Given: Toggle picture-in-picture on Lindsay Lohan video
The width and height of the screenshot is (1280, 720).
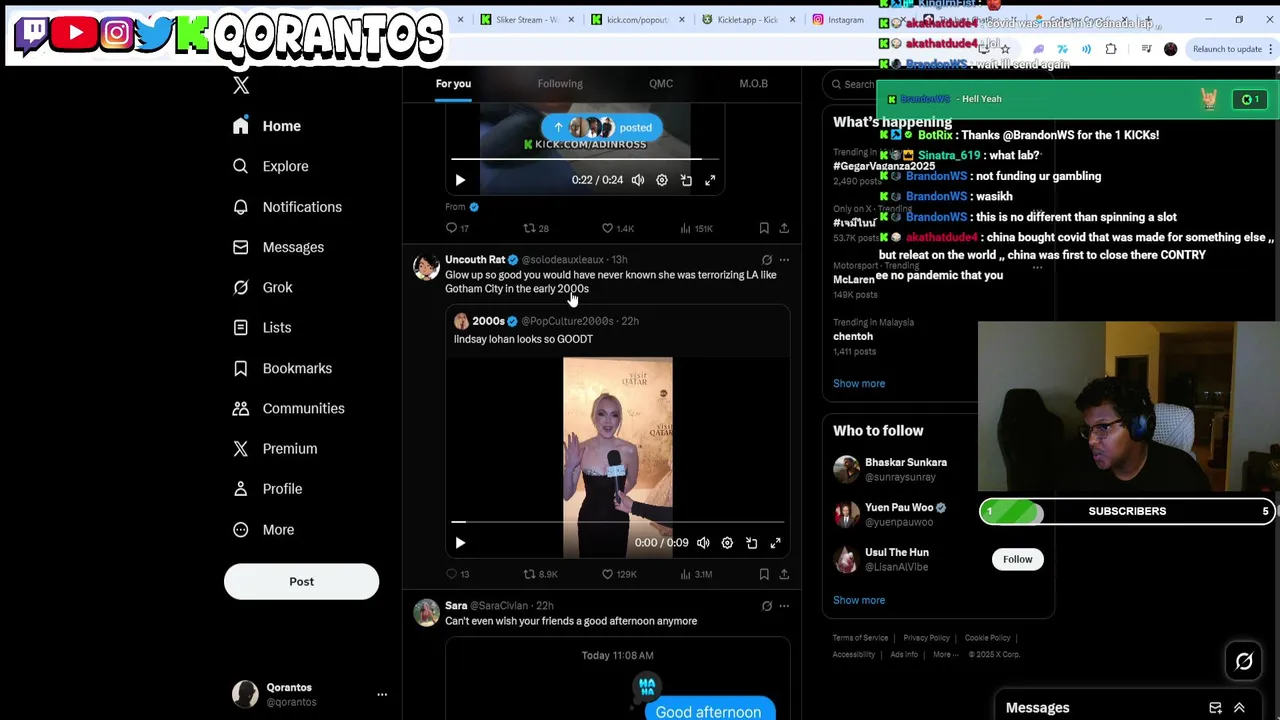Looking at the screenshot, I should pyautogui.click(x=751, y=543).
